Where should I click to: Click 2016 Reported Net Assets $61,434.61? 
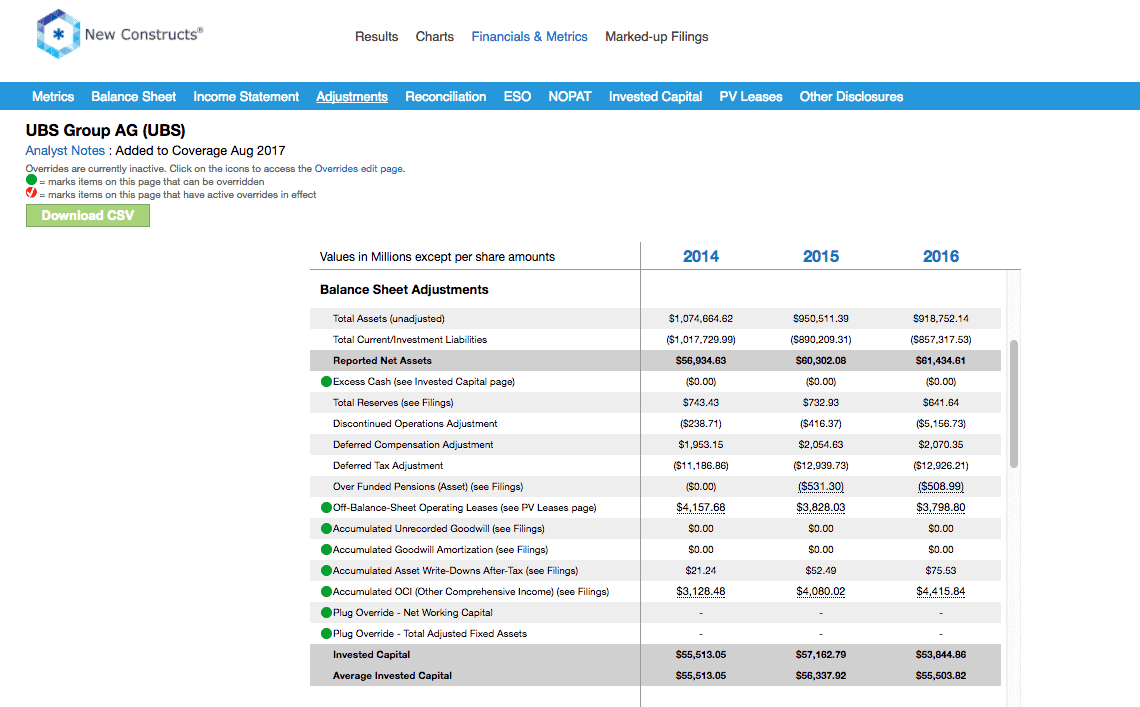click(941, 361)
